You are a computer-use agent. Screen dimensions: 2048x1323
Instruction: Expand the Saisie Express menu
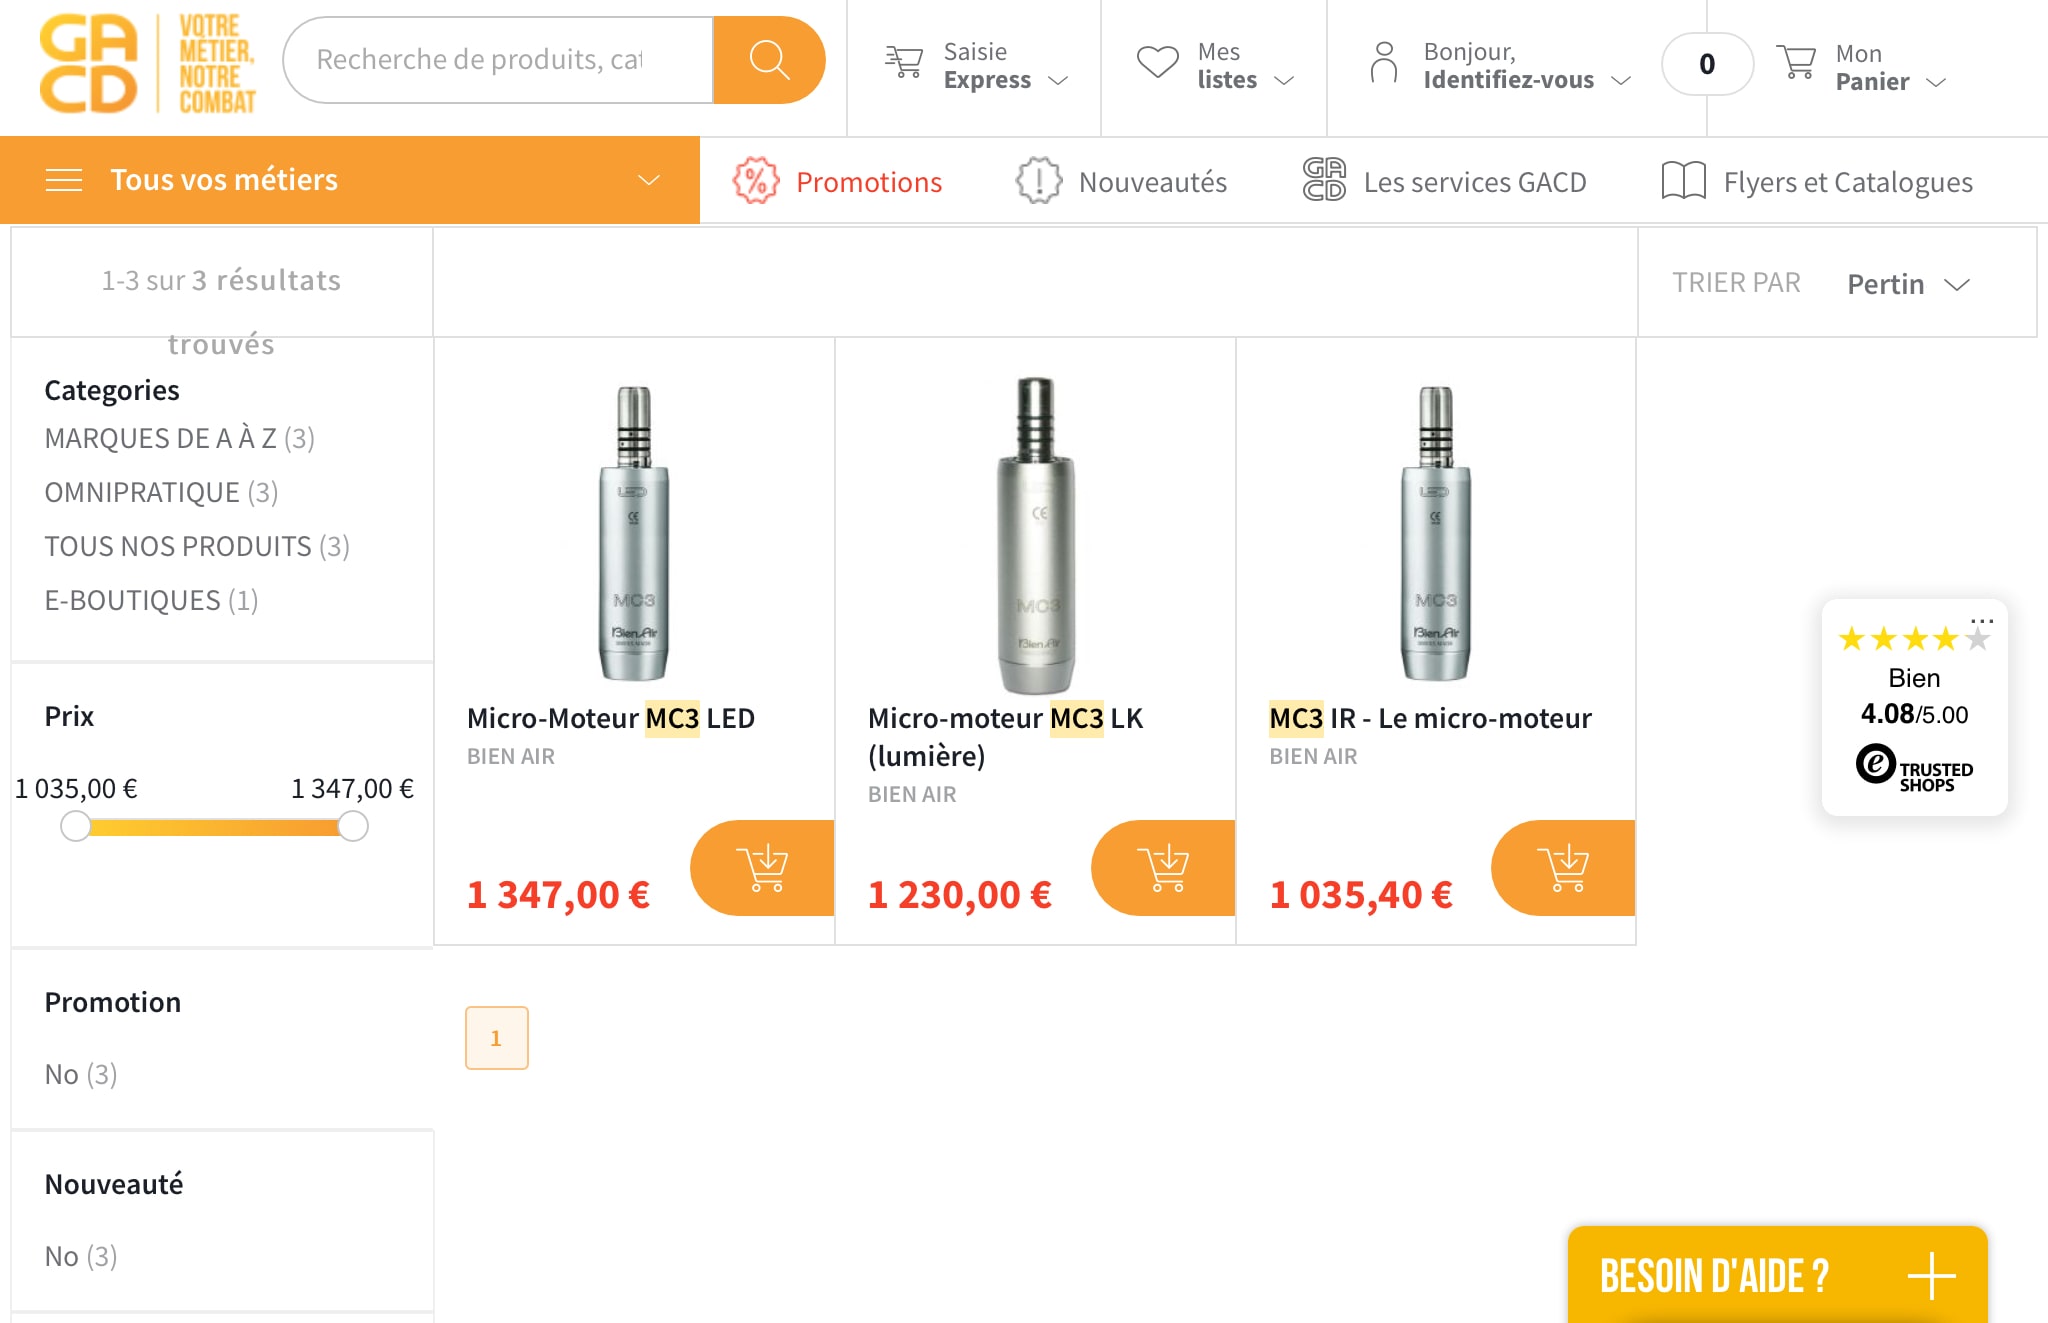(977, 66)
